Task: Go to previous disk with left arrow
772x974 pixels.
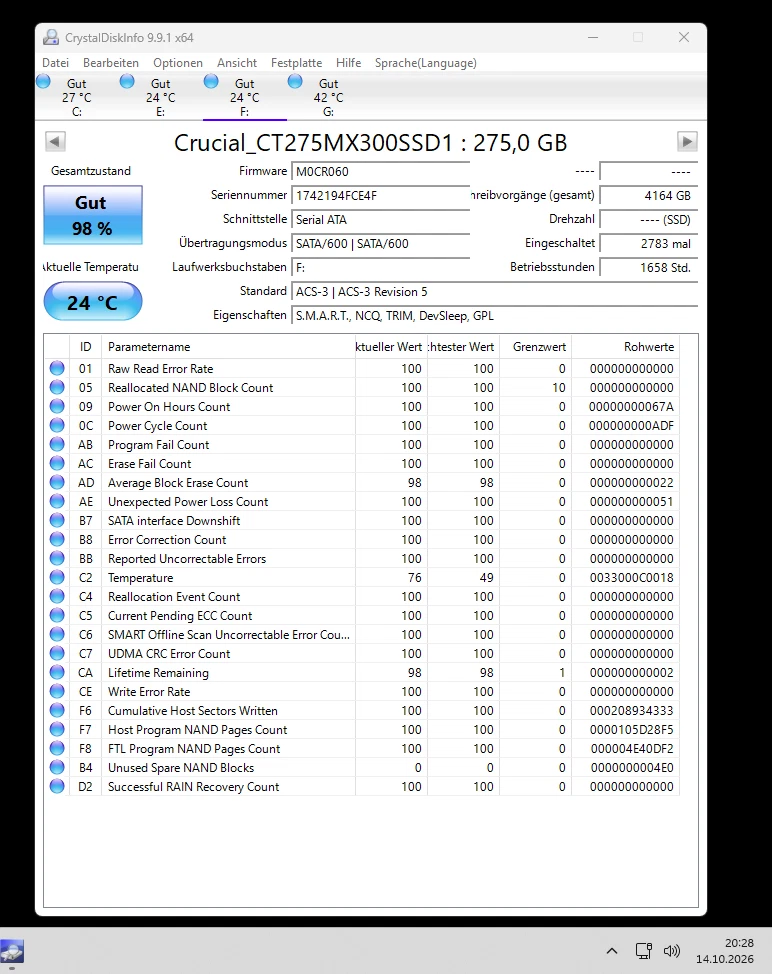Action: point(55,142)
